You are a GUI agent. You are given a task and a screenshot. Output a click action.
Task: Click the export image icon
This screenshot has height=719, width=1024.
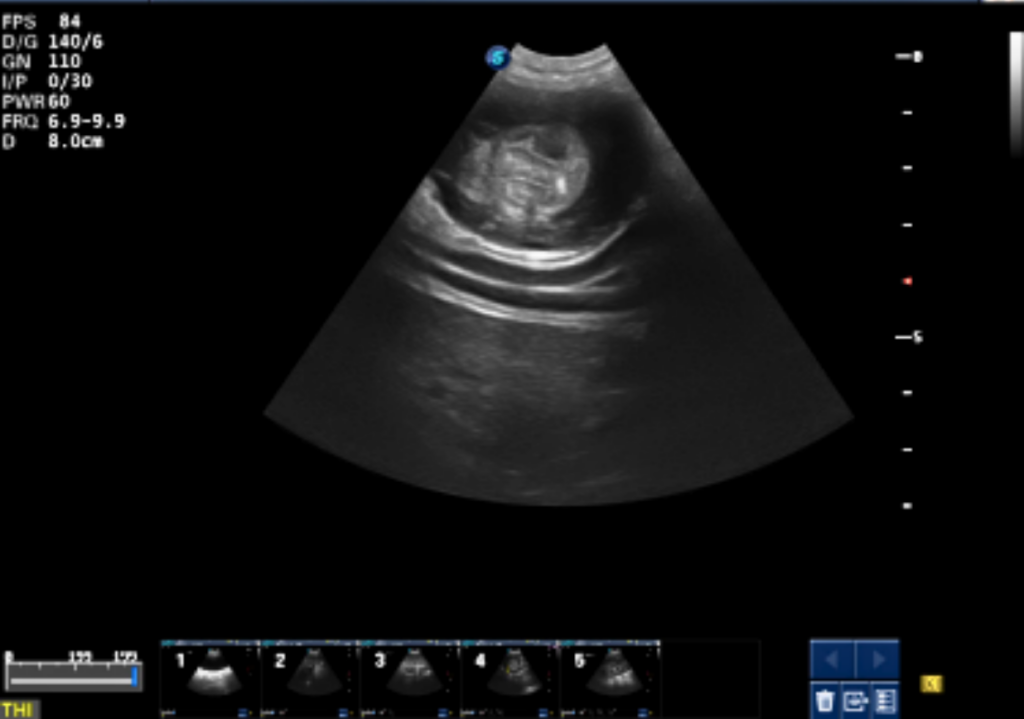[855, 701]
